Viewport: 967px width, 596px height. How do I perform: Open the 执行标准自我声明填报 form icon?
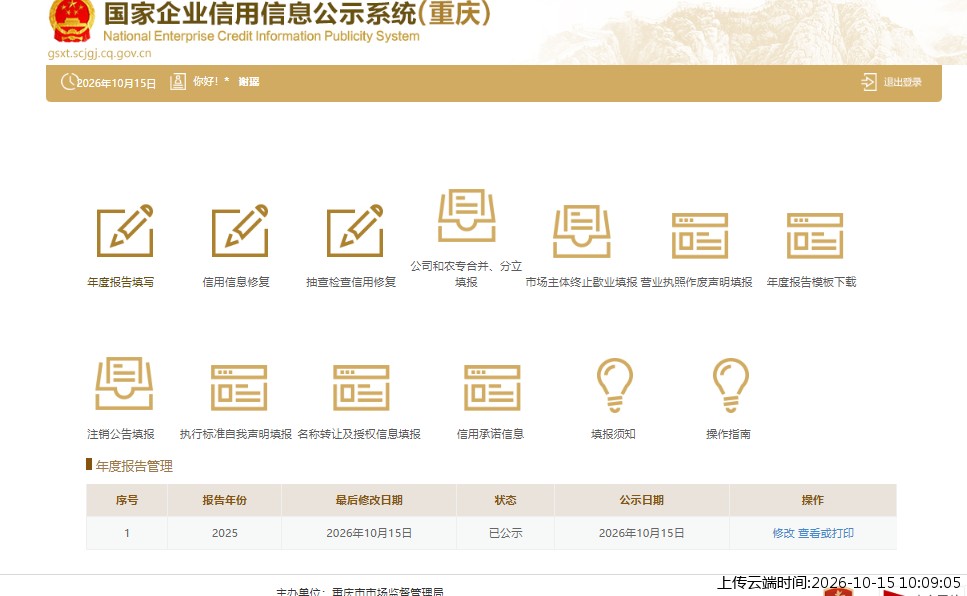(239, 387)
